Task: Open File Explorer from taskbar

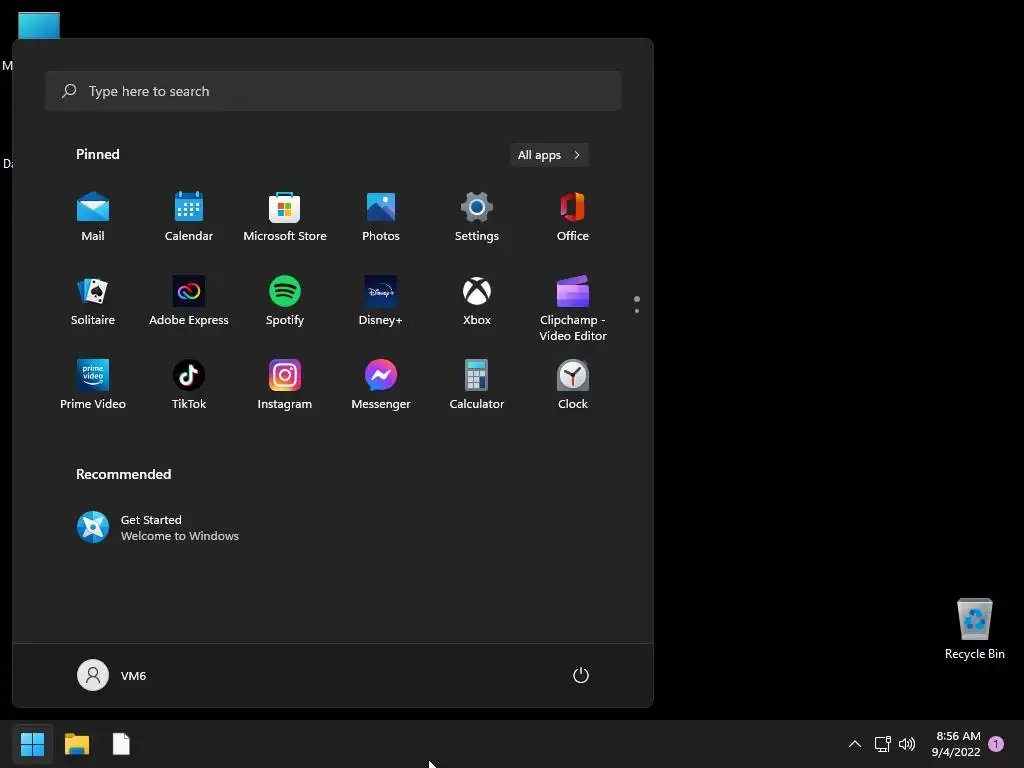Action: tap(77, 744)
